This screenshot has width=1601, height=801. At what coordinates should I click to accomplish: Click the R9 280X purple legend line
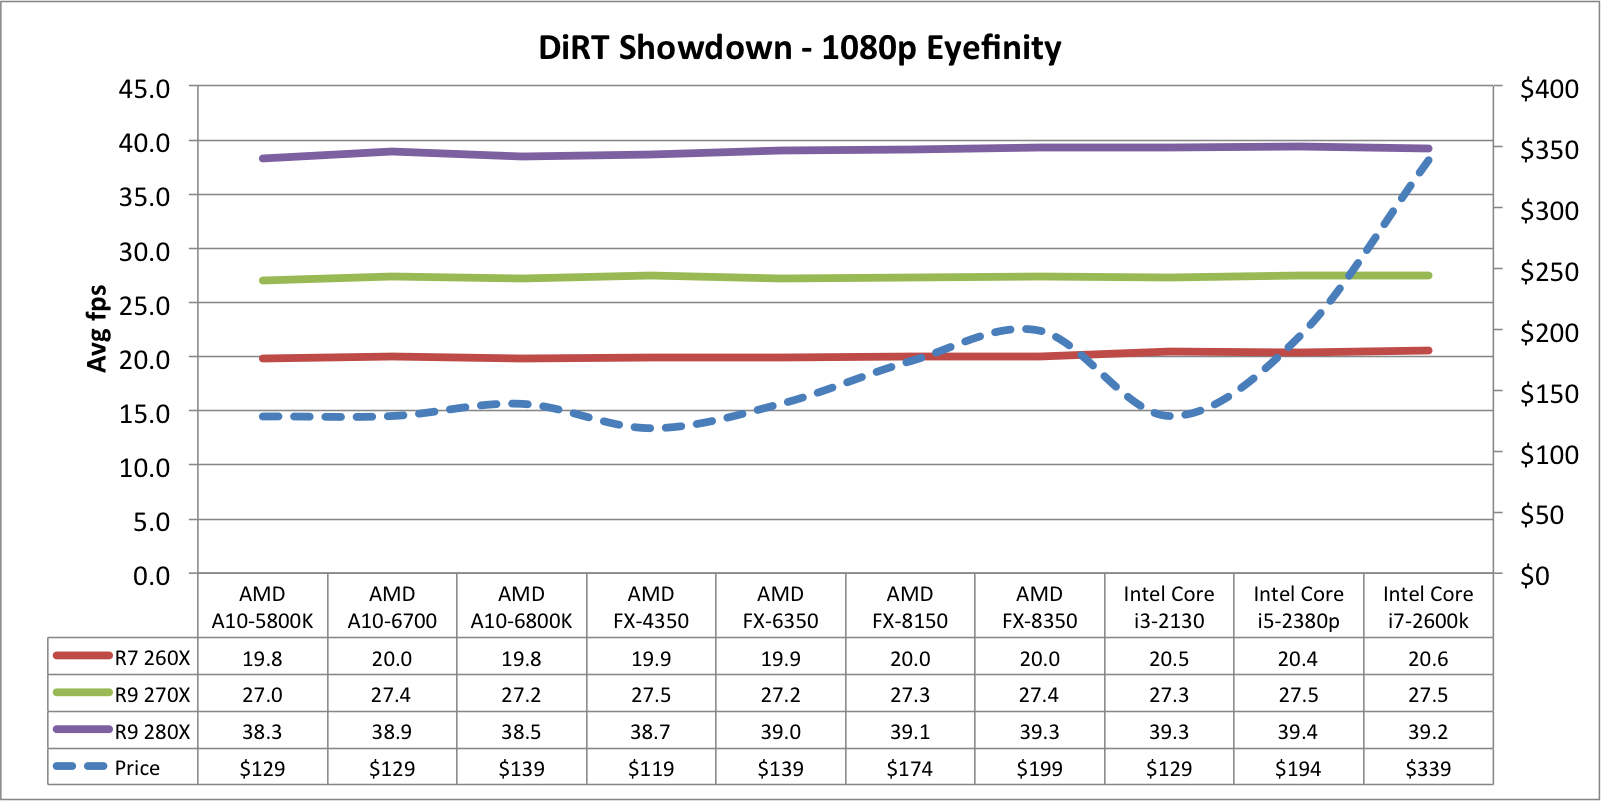82,729
